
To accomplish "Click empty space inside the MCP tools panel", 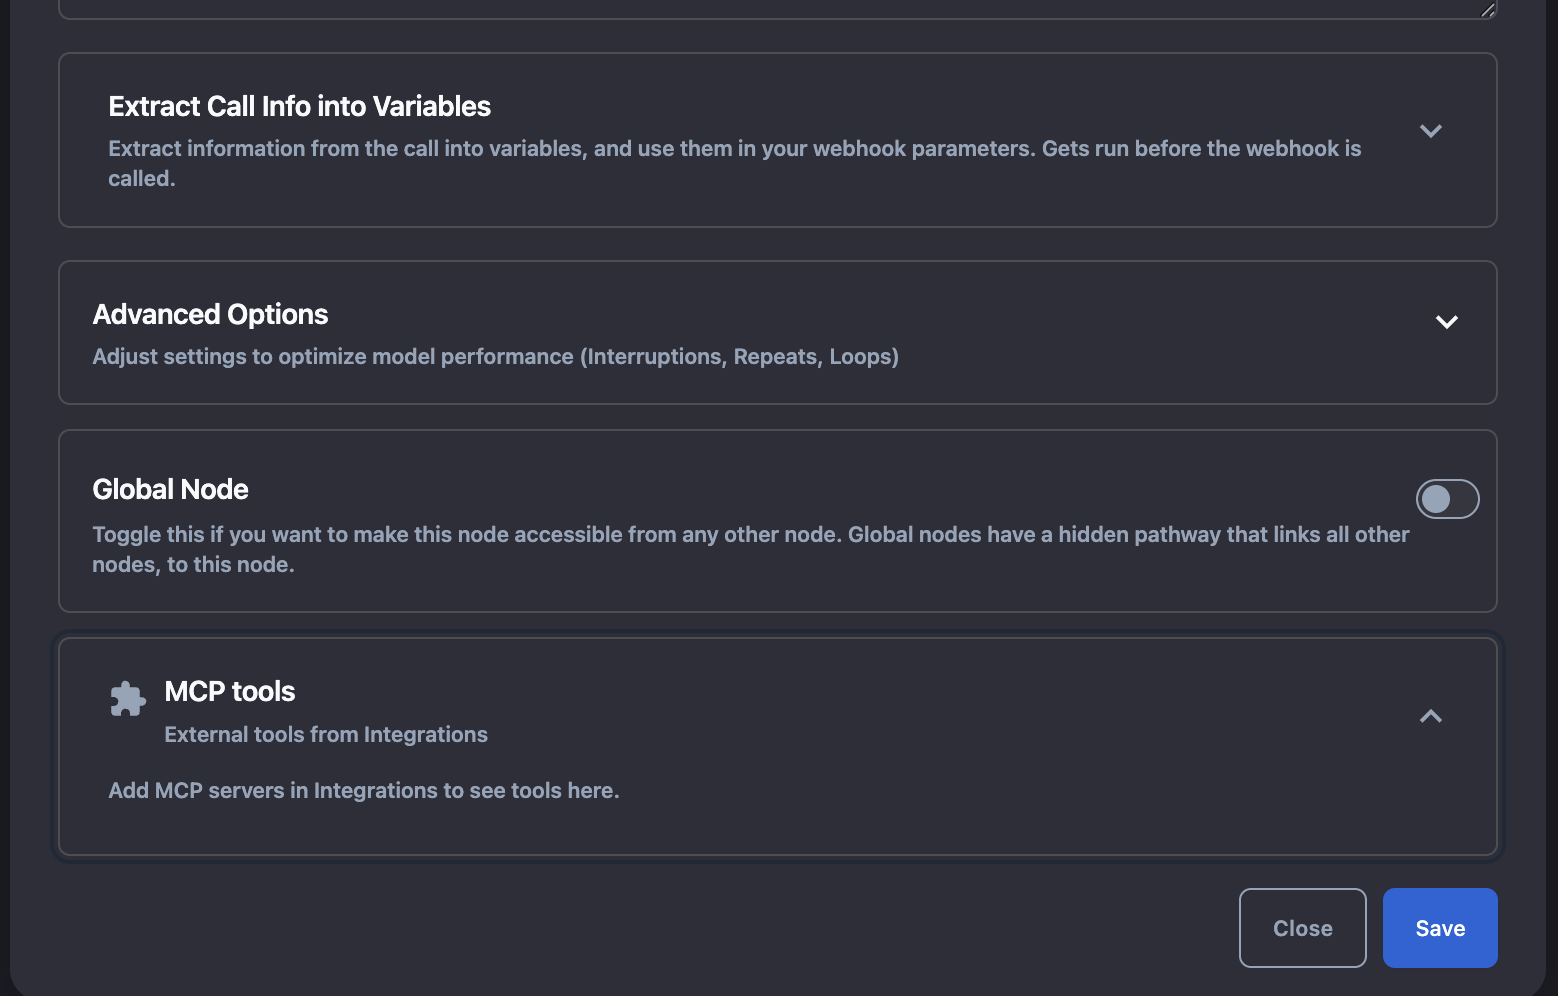I will point(1000,800).
